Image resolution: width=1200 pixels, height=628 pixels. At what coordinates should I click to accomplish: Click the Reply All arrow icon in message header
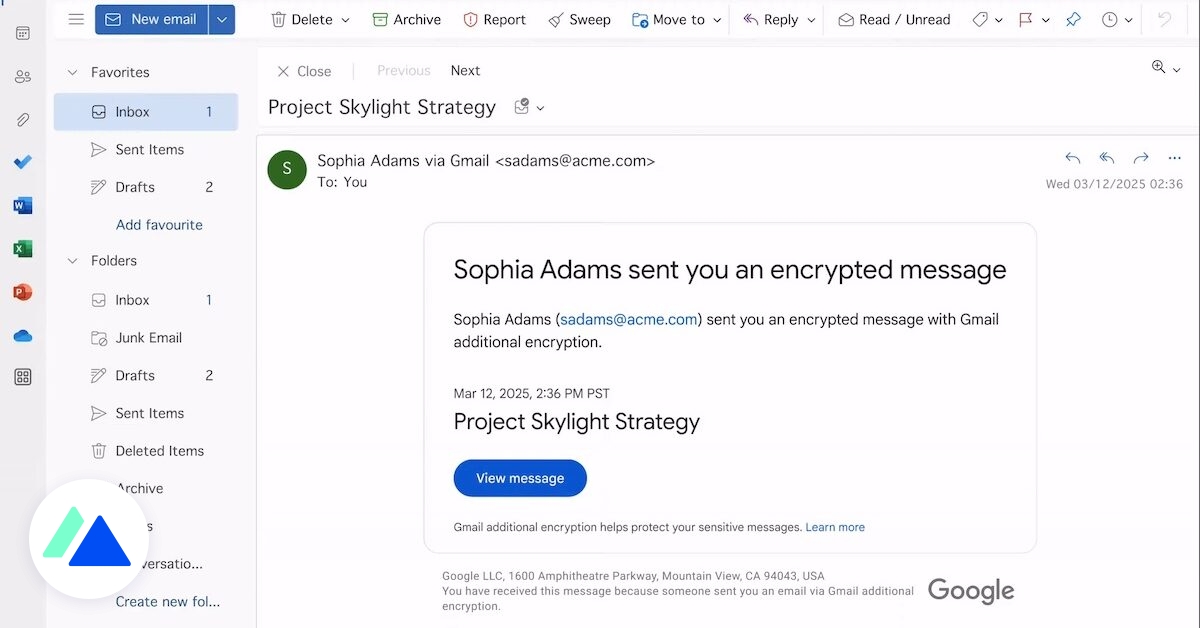pos(1107,158)
